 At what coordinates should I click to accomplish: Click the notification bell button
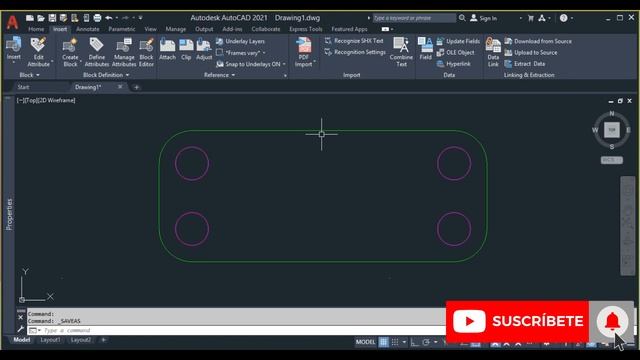(x=612, y=322)
